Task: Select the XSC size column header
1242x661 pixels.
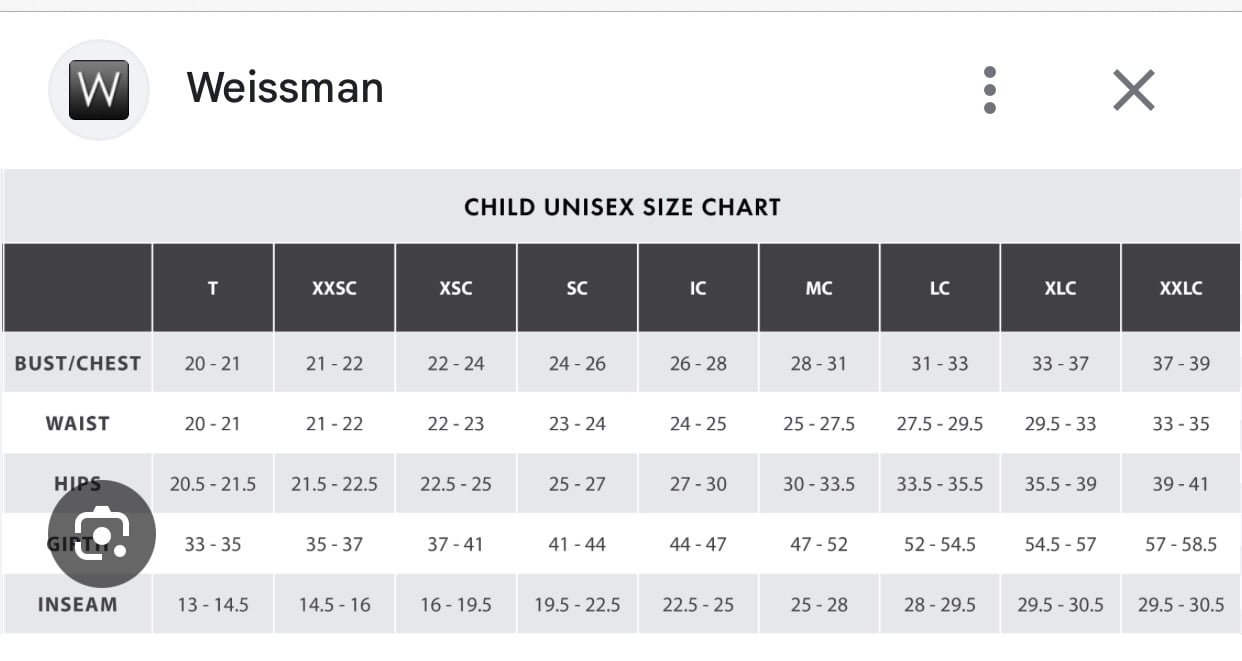Action: tap(456, 288)
